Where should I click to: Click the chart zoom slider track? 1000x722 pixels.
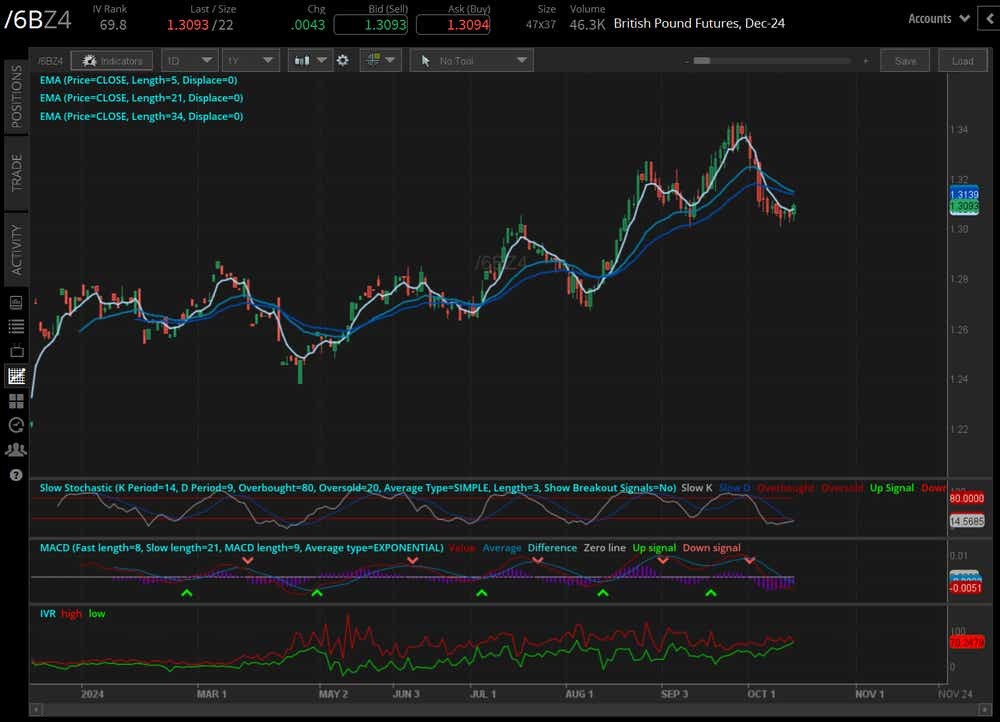tap(775, 61)
